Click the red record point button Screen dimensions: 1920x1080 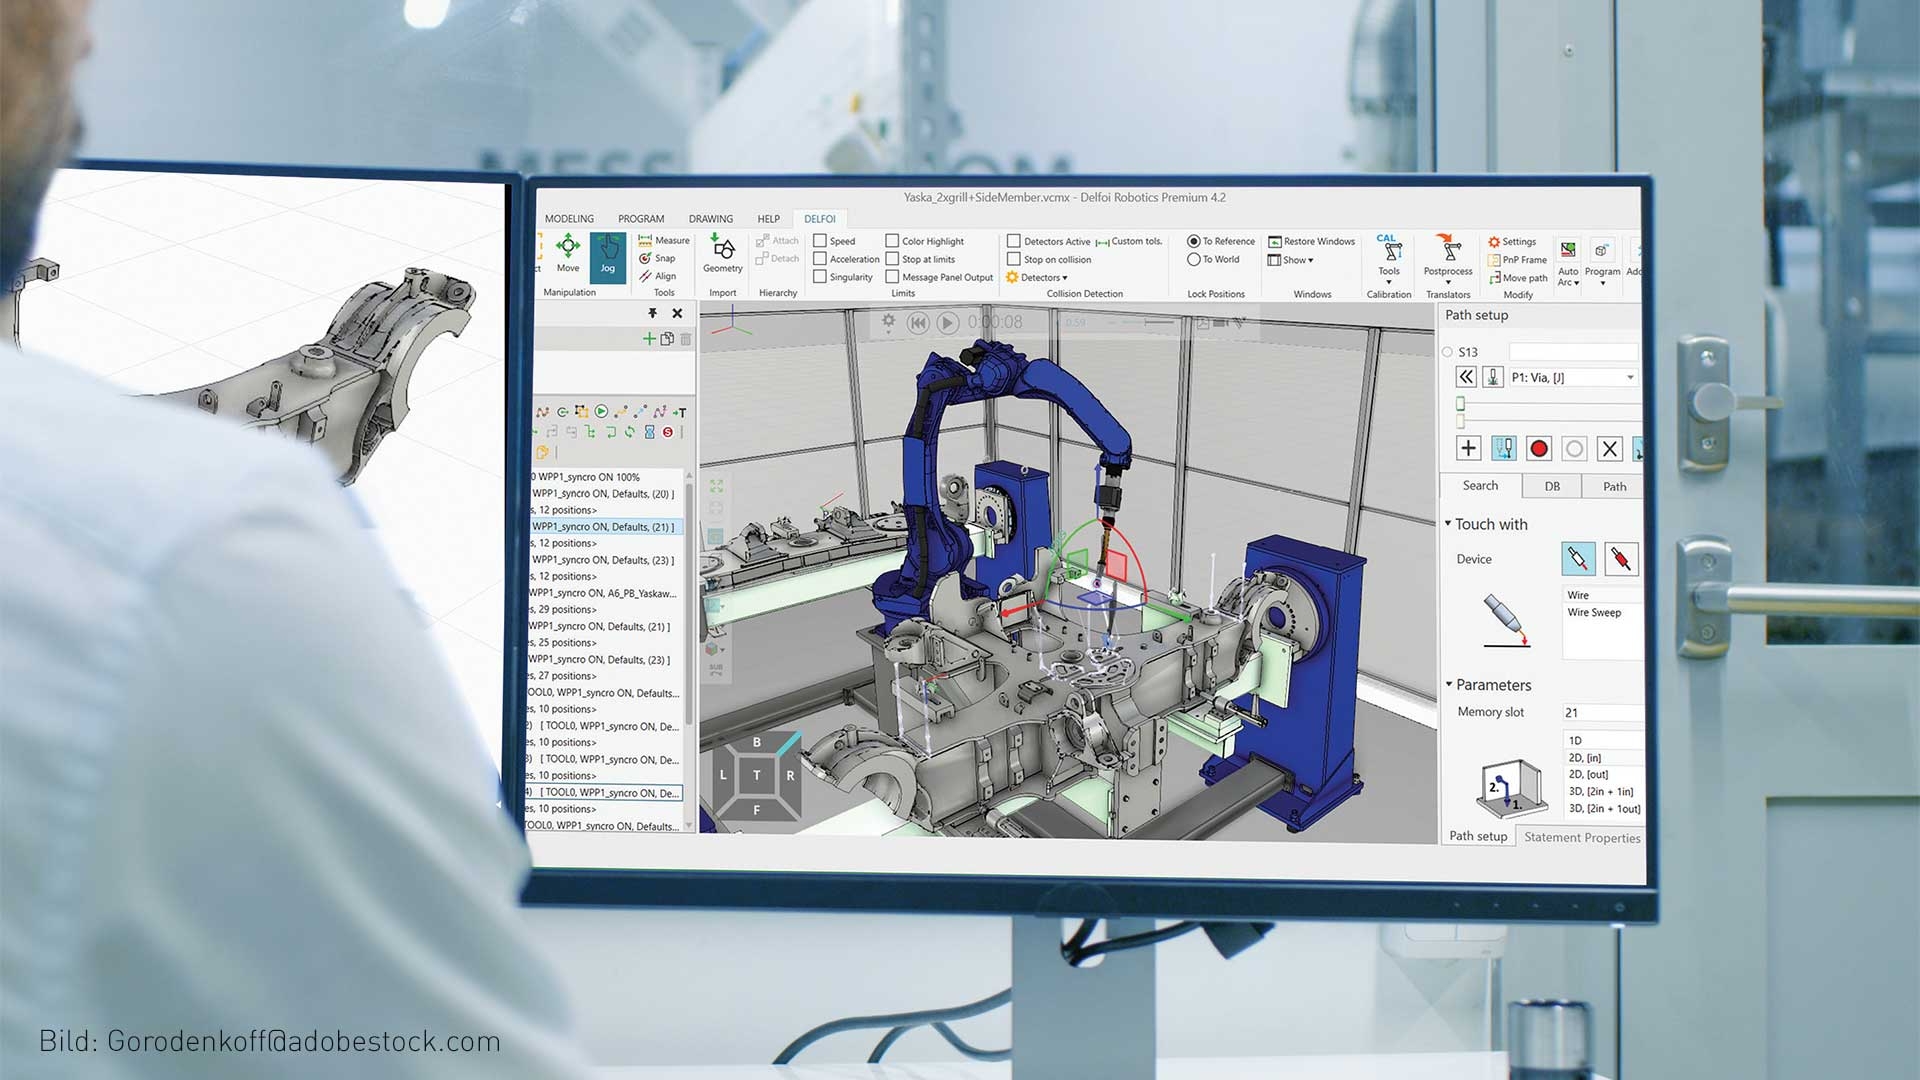click(x=1539, y=449)
